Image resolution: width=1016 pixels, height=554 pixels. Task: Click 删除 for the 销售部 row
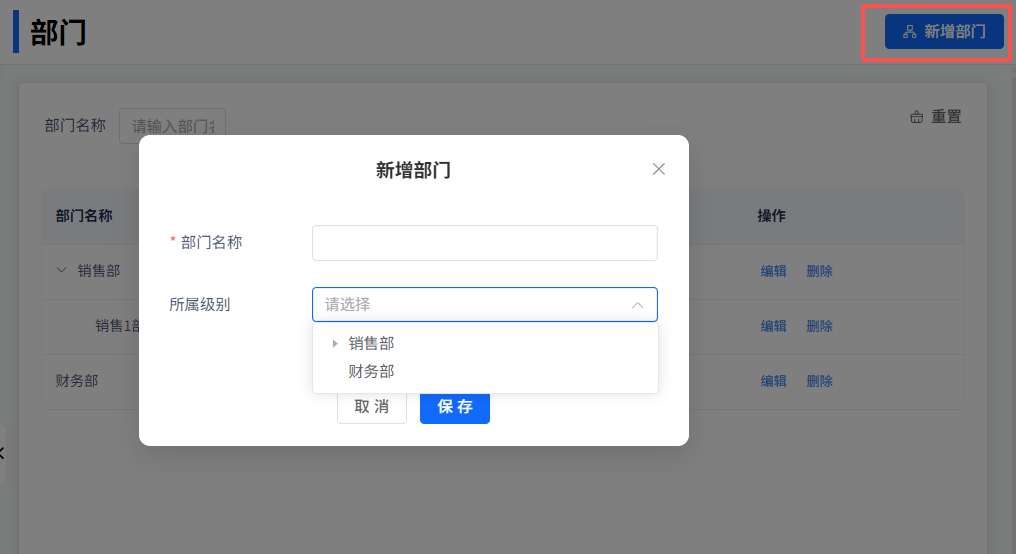click(819, 271)
